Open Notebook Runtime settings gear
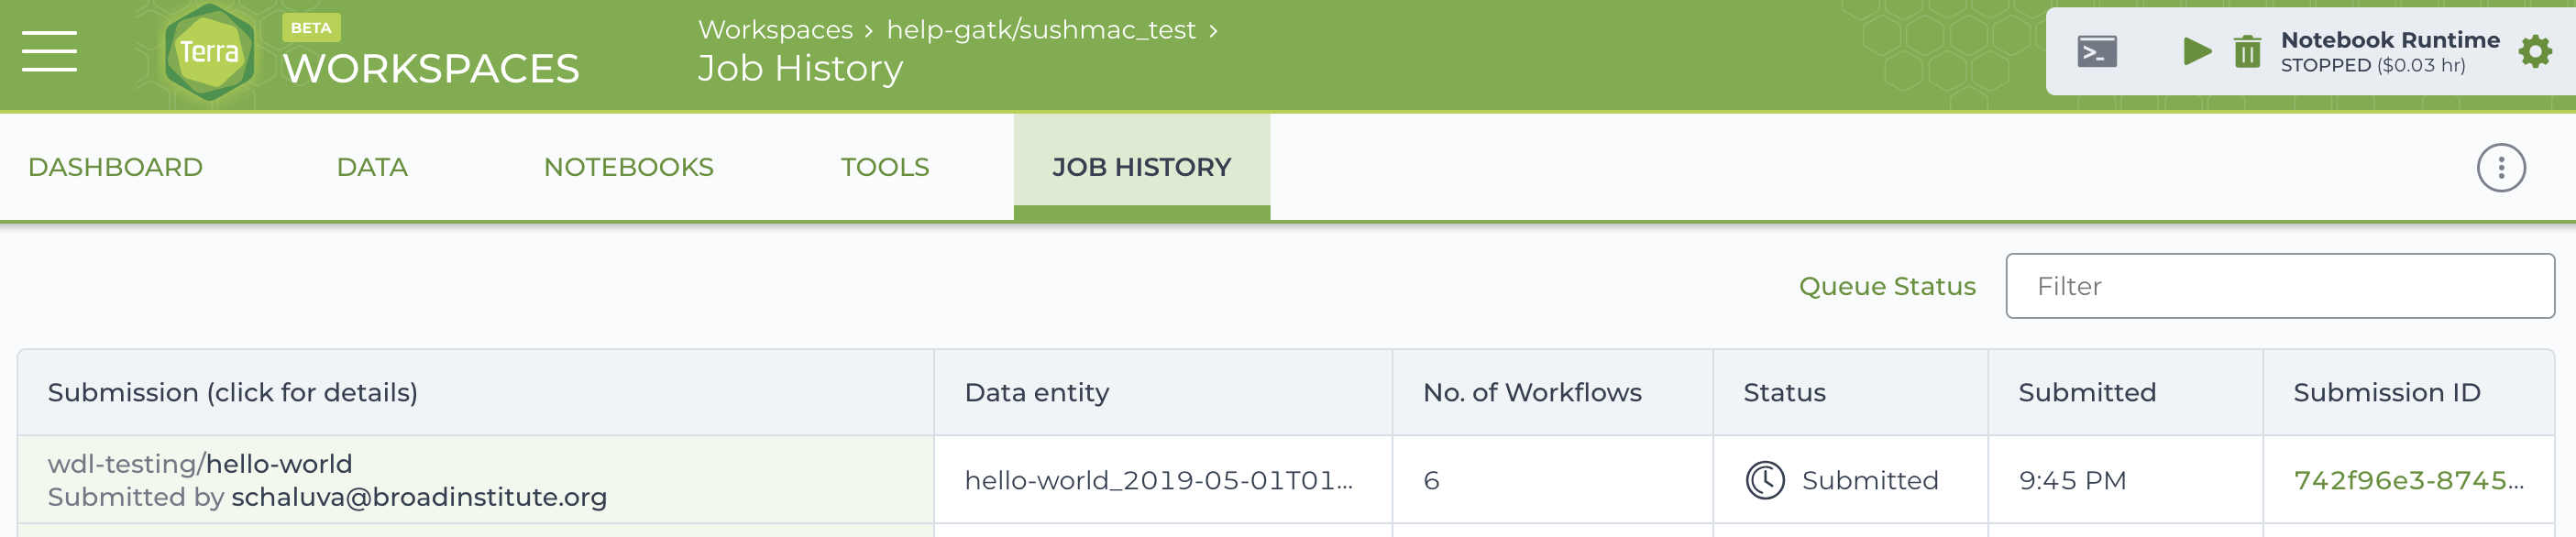 point(2535,51)
